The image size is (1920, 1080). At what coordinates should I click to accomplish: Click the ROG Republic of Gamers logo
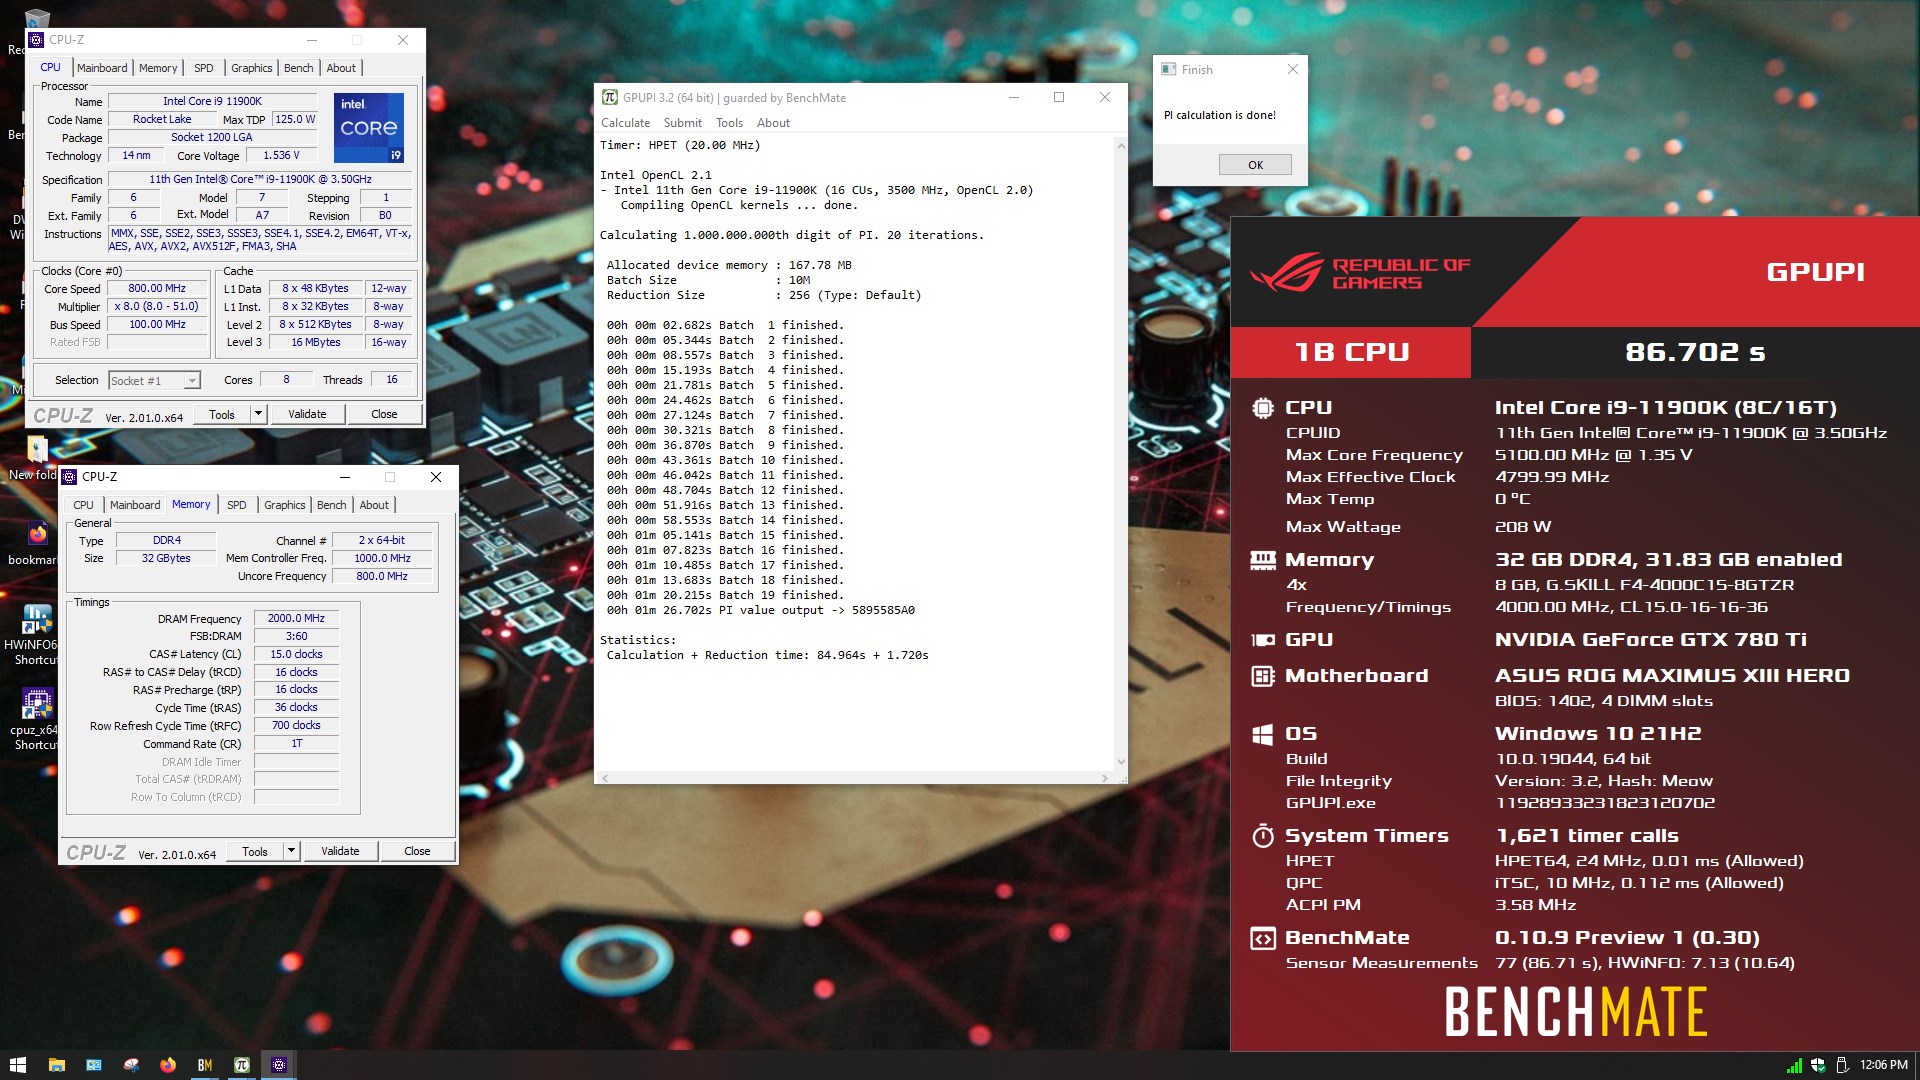pos(1360,273)
